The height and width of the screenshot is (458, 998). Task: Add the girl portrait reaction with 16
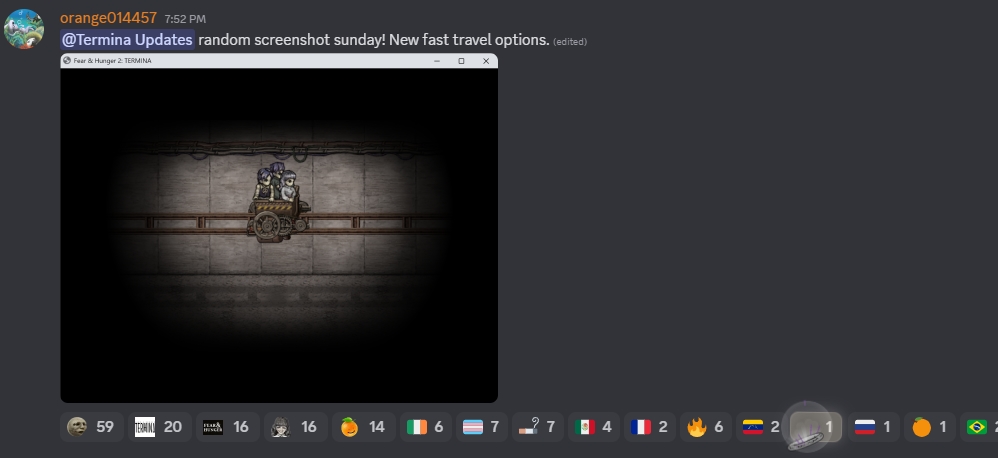tap(295, 427)
